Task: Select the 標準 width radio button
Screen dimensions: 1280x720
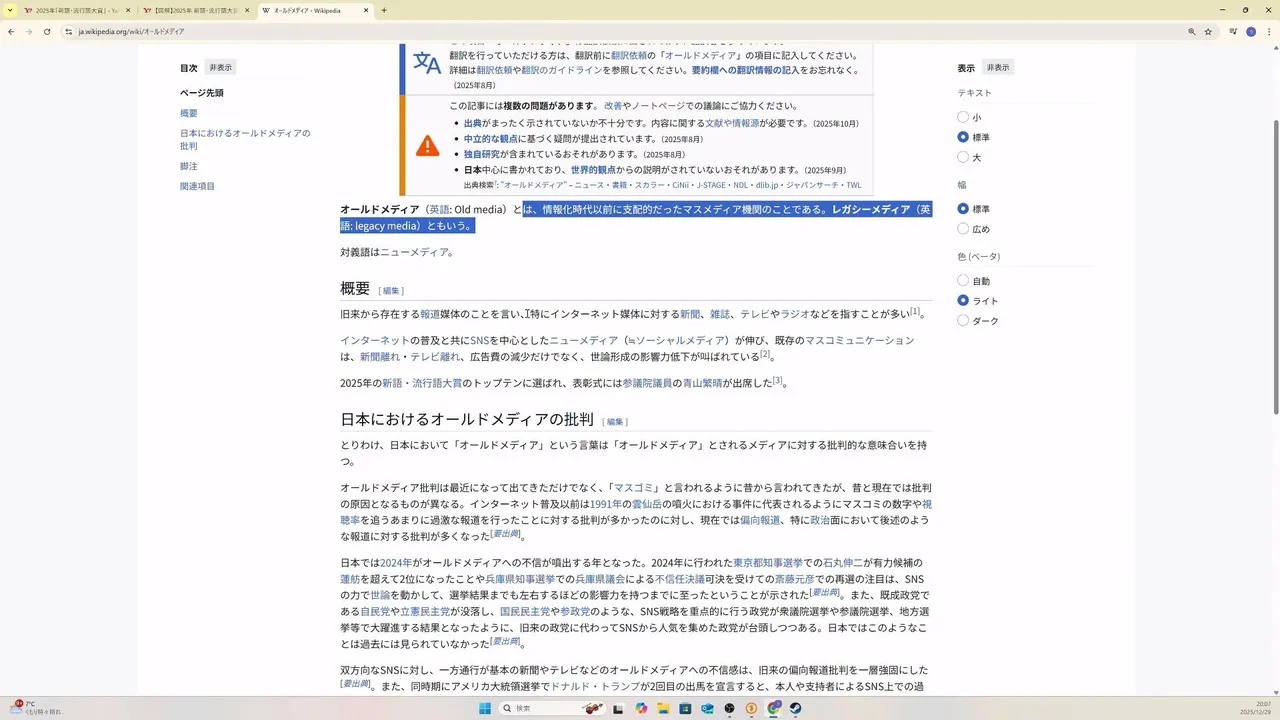Action: tap(963, 209)
